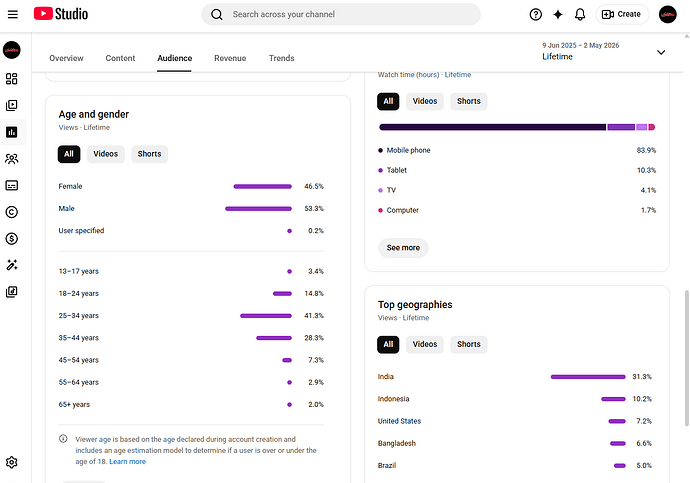The image size is (690, 483).
Task: Filter Age and gender by Videos
Action: pyautogui.click(x=106, y=154)
